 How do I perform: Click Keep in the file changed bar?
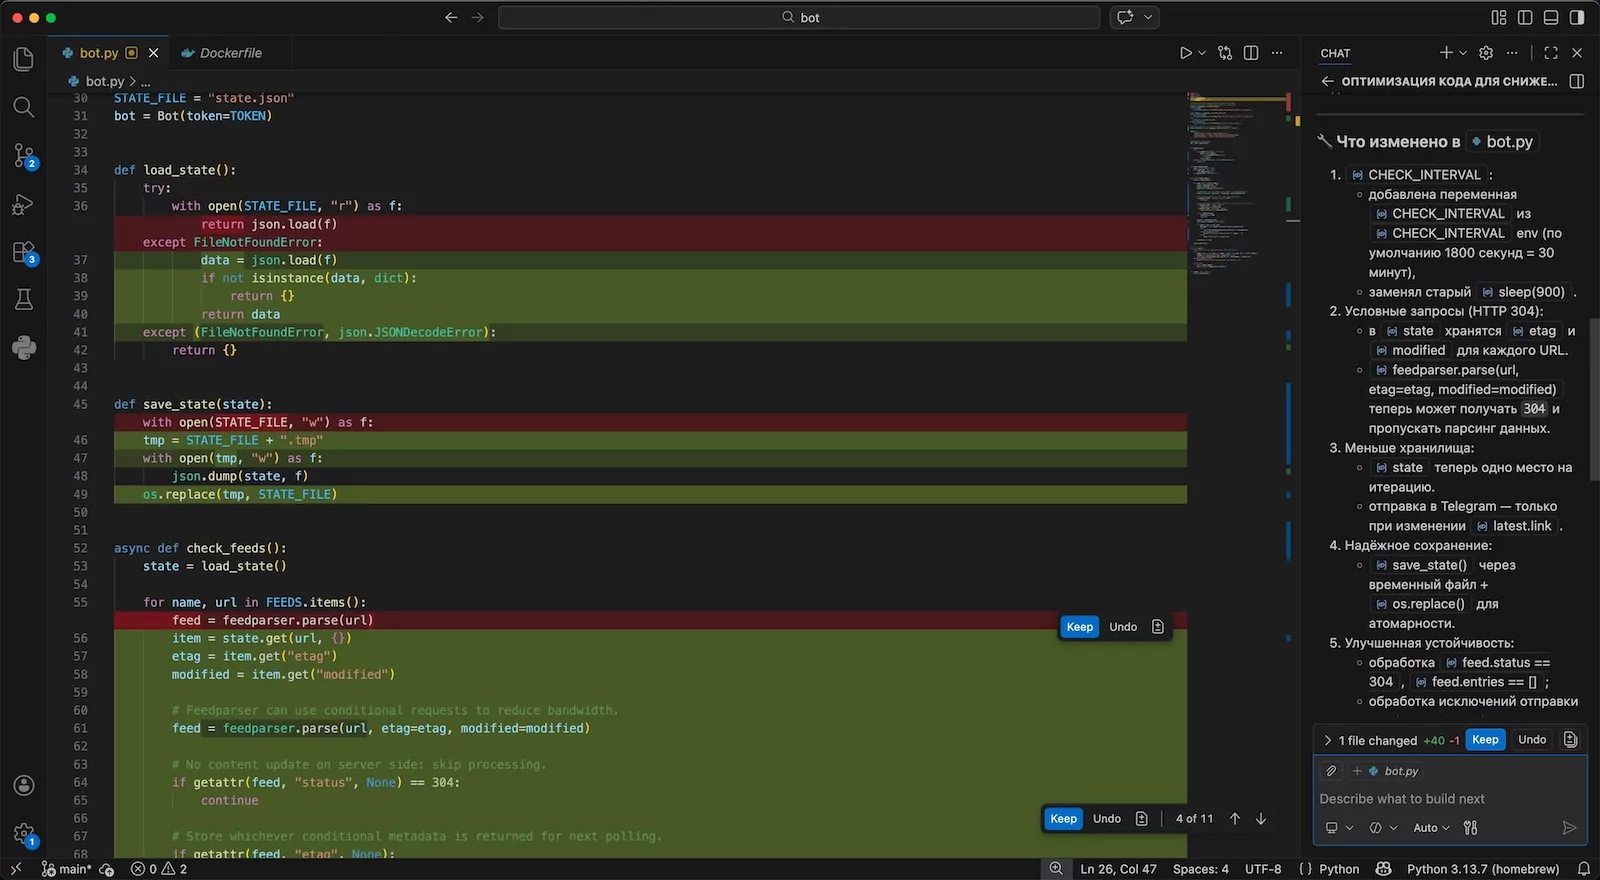(1485, 740)
